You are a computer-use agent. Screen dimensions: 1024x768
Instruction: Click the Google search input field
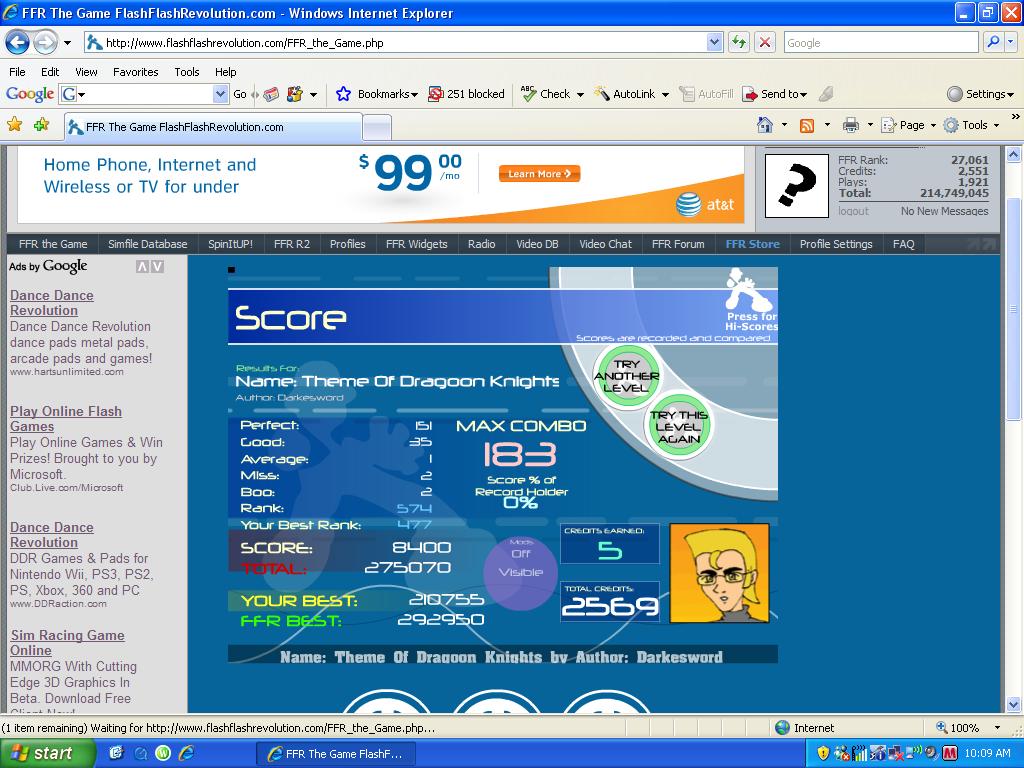pyautogui.click(x=880, y=43)
